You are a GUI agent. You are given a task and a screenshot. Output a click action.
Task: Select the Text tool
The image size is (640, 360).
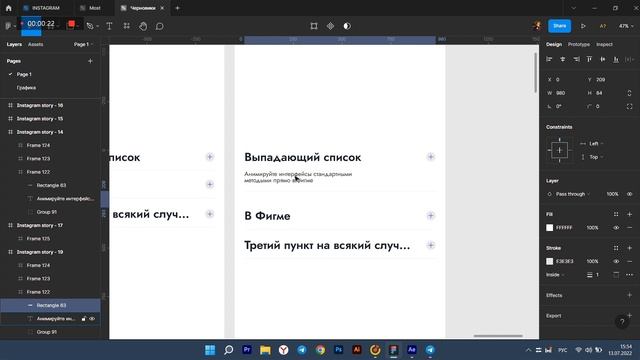pos(109,26)
